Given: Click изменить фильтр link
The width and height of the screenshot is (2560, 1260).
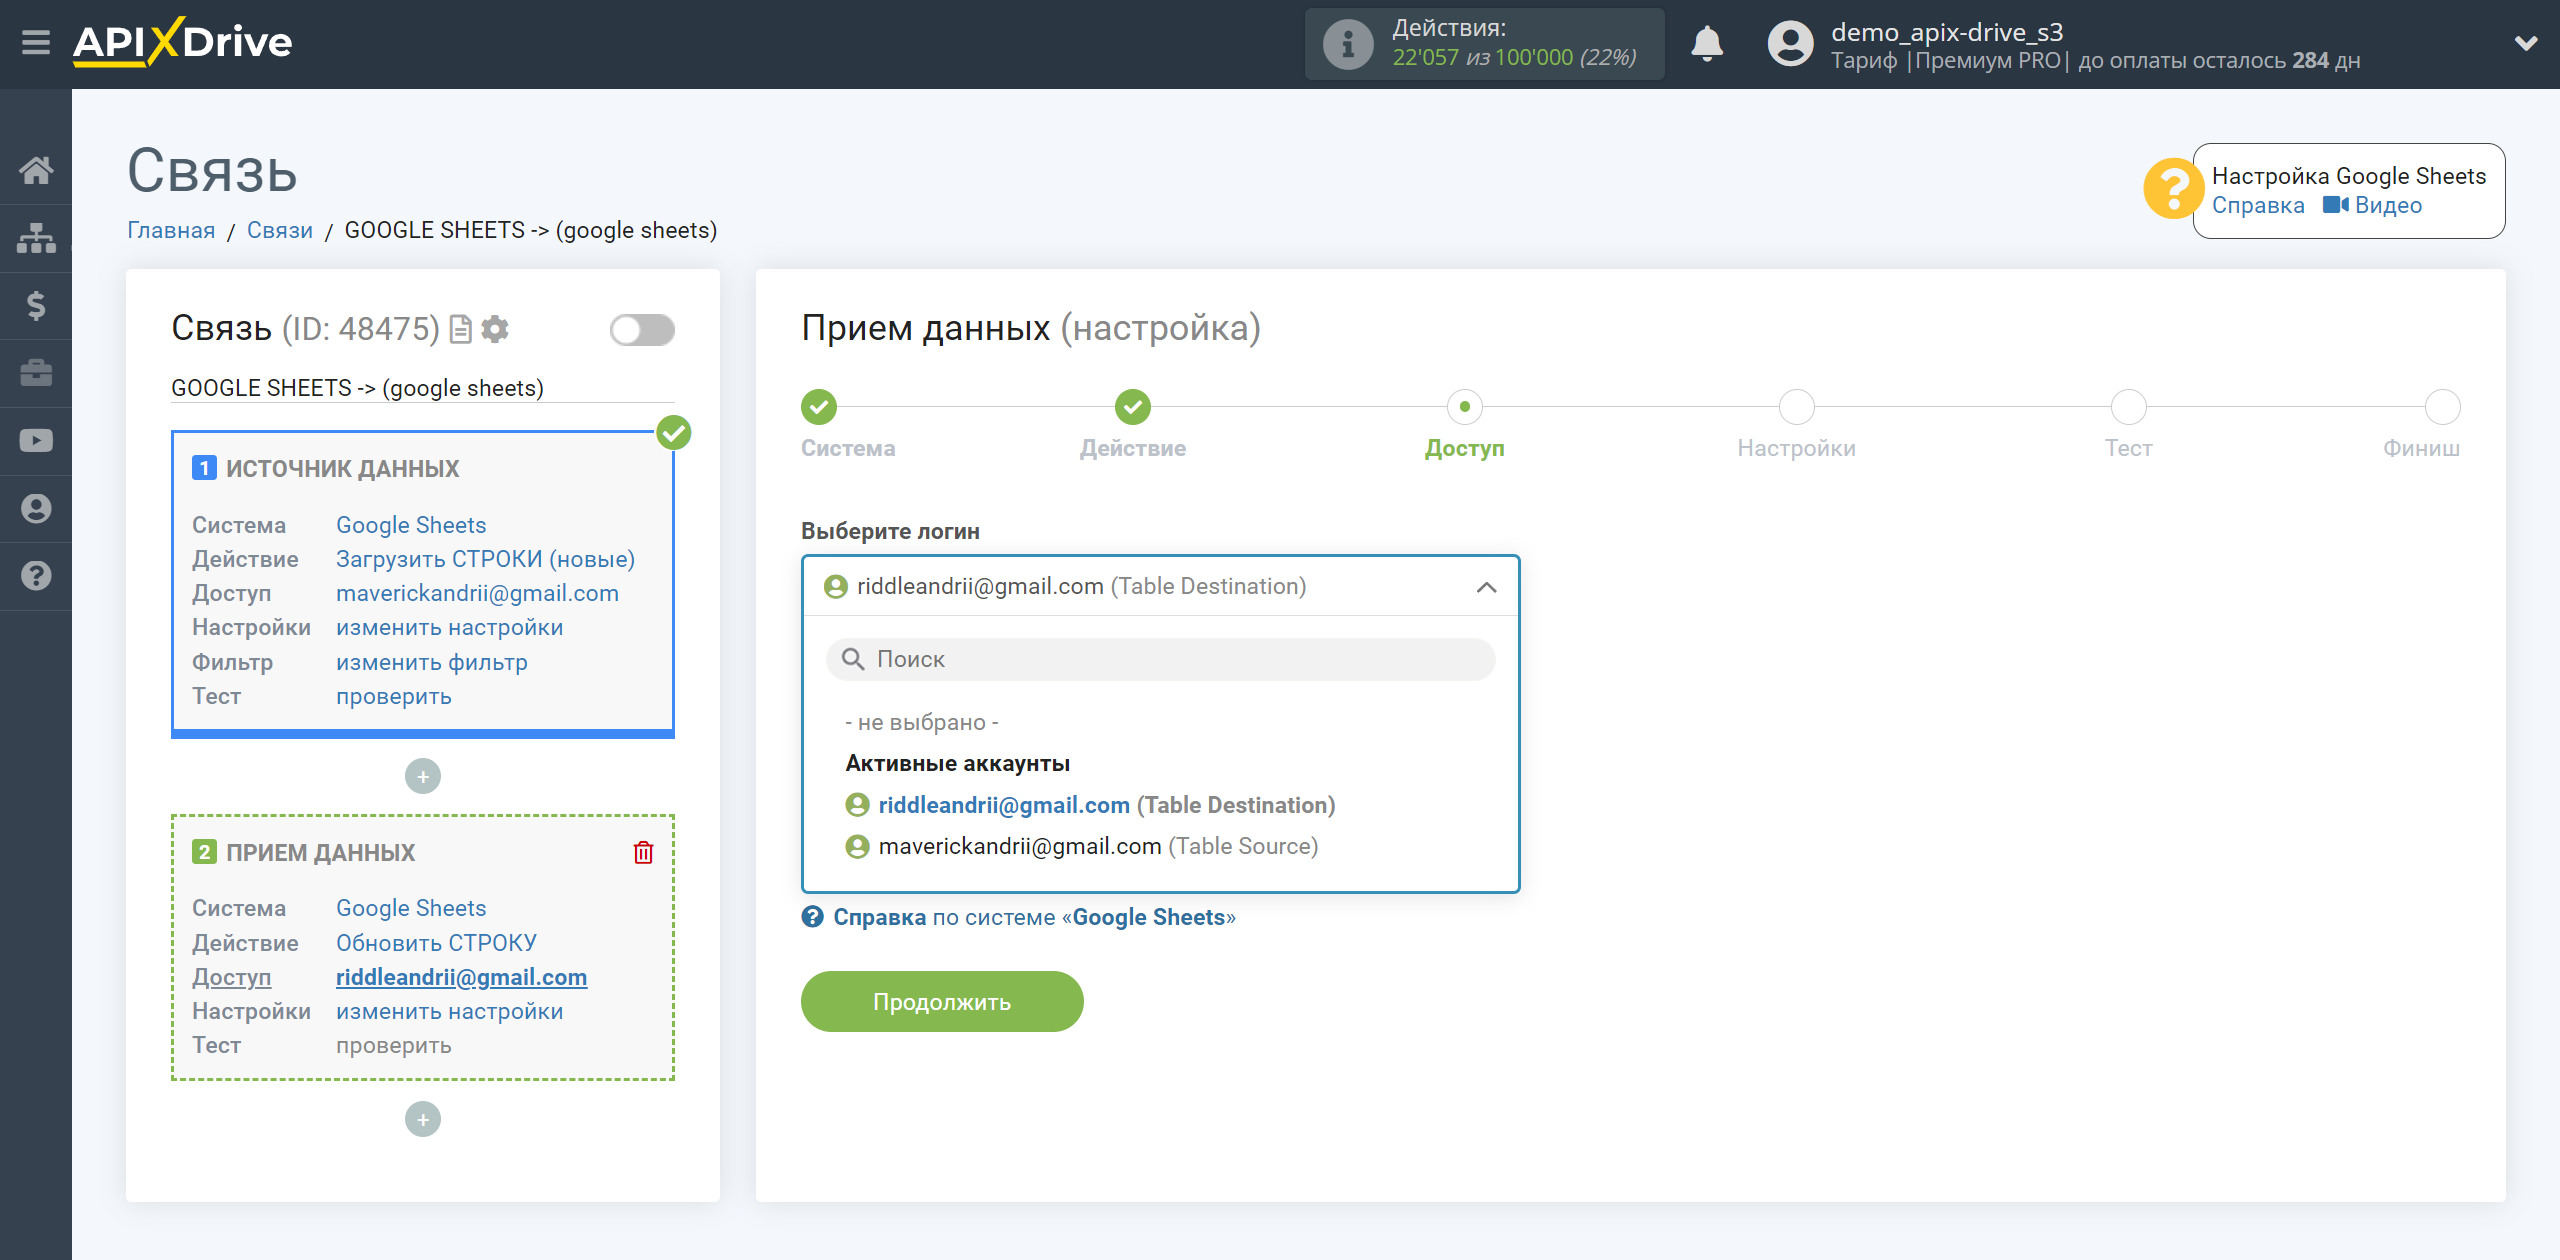Looking at the screenshot, I should click(x=431, y=662).
